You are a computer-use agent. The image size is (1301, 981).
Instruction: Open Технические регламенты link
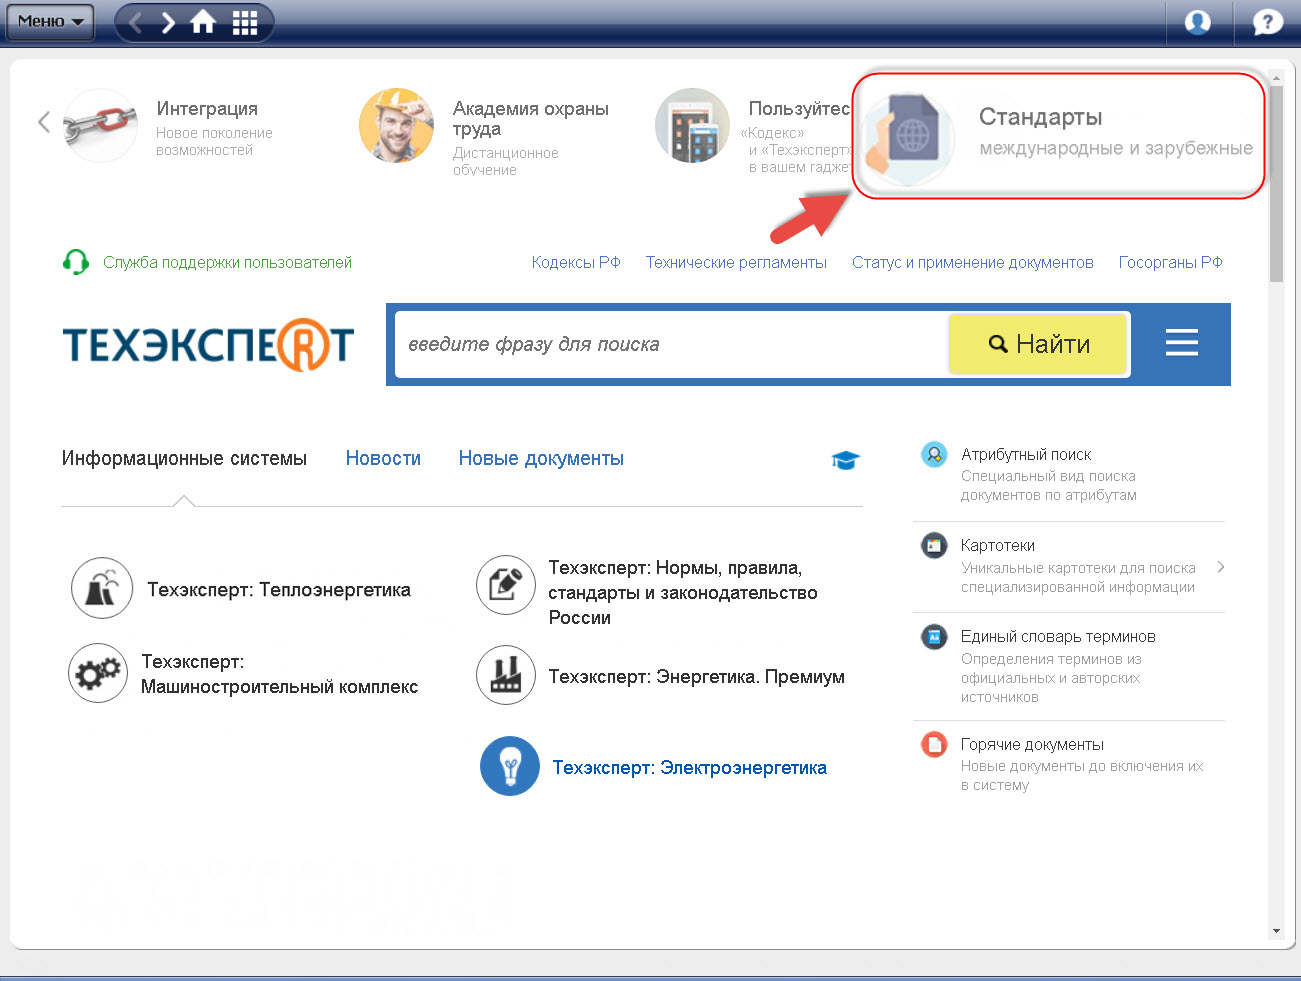736,262
